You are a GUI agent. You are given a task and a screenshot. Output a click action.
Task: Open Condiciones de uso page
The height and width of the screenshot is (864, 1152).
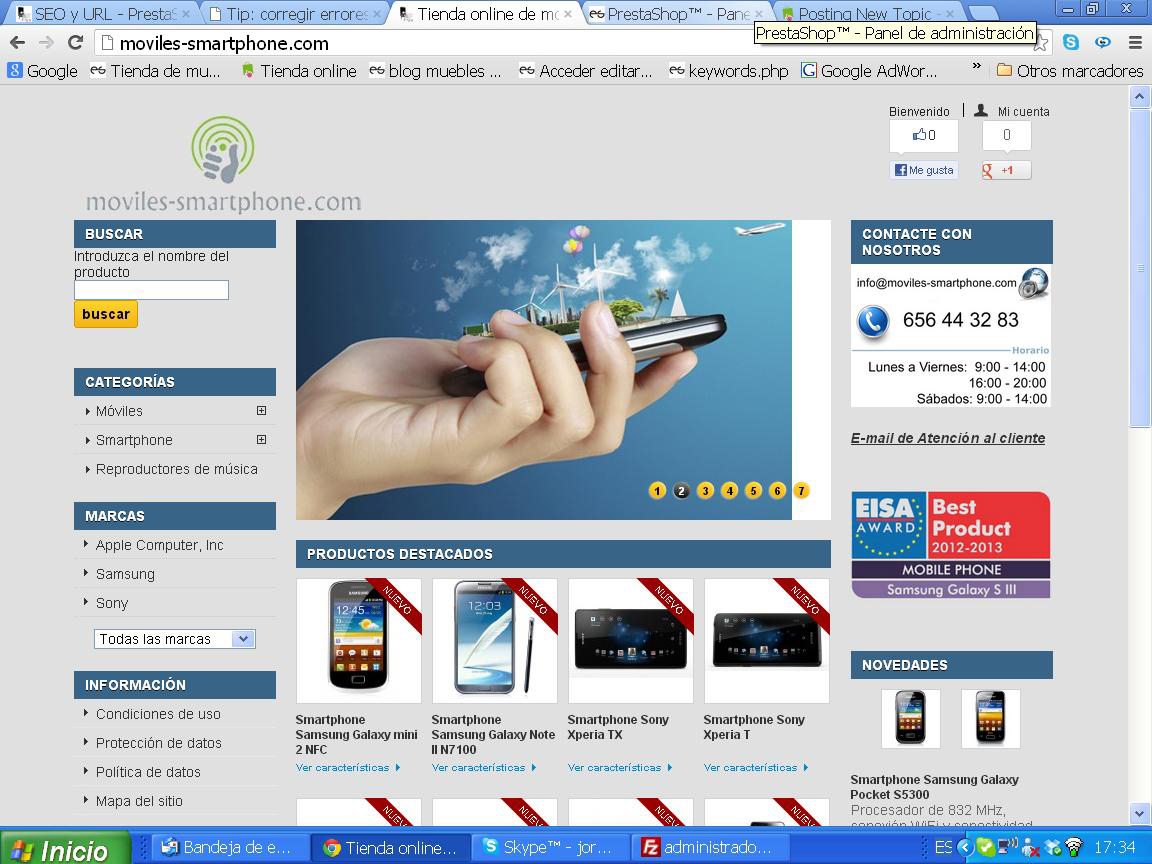tap(158, 714)
